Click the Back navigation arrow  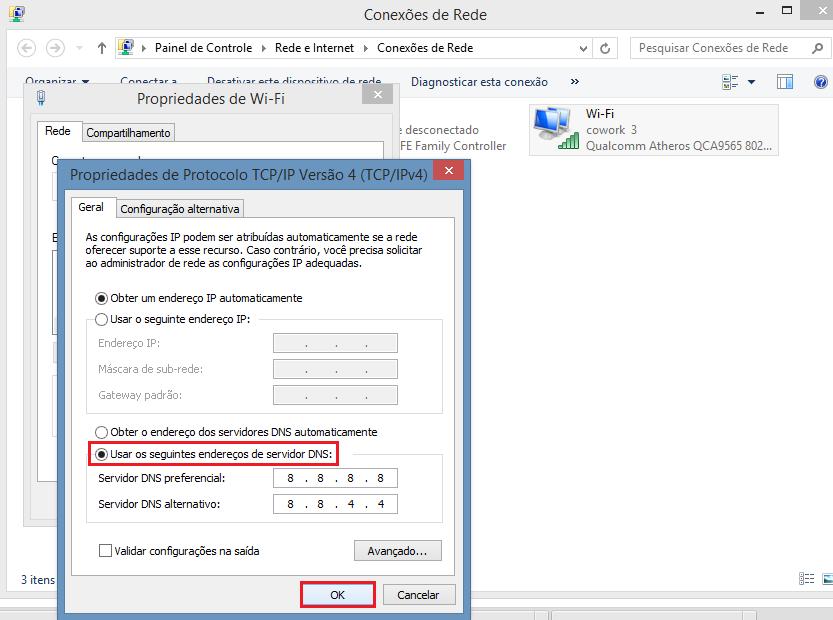pyautogui.click(x=27, y=48)
